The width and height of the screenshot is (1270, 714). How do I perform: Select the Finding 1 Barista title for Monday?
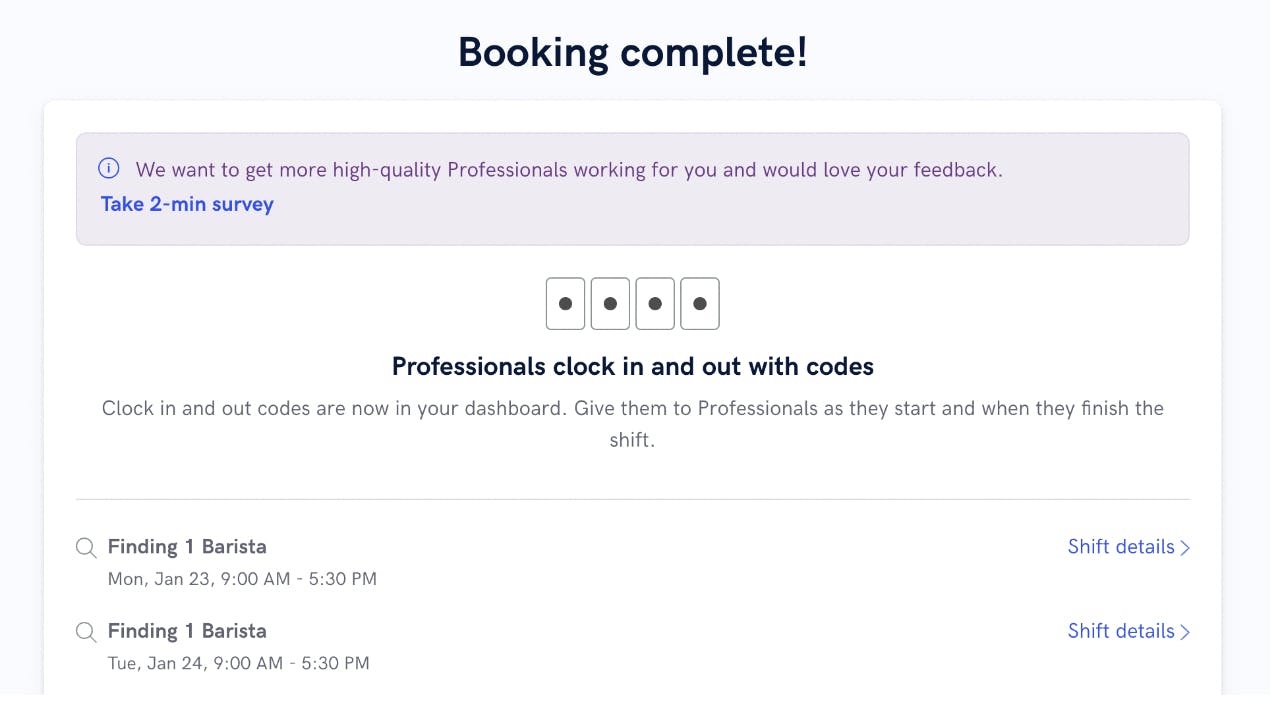187,547
